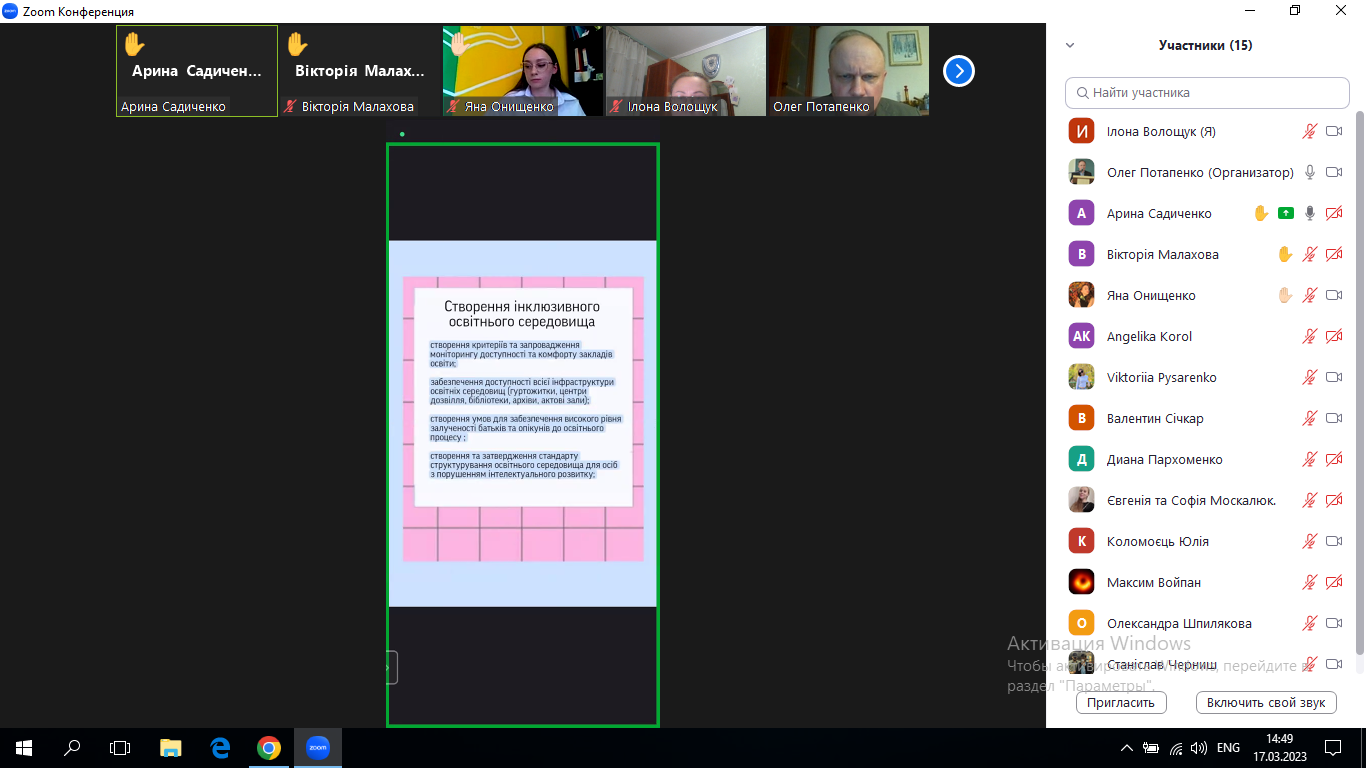The height and width of the screenshot is (768, 1366).
Task: Toggle the muted microphone for Ілона Волощук (Я)
Action: pos(1310,131)
